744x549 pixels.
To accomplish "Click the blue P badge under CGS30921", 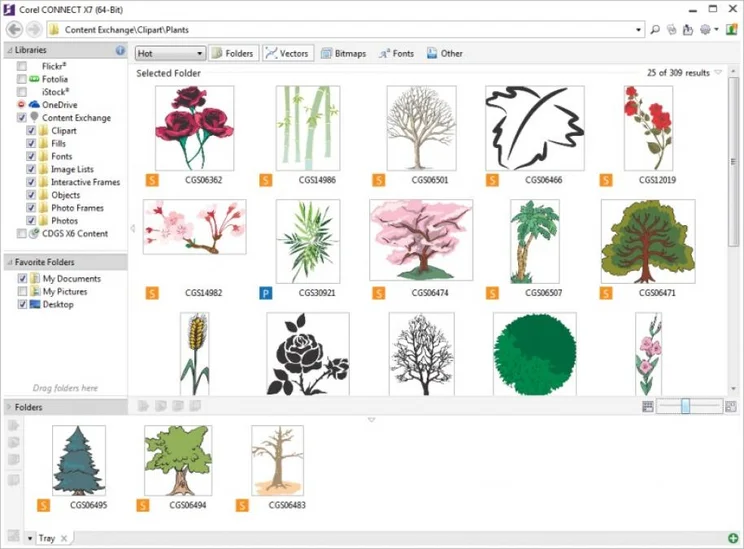I will [266, 293].
